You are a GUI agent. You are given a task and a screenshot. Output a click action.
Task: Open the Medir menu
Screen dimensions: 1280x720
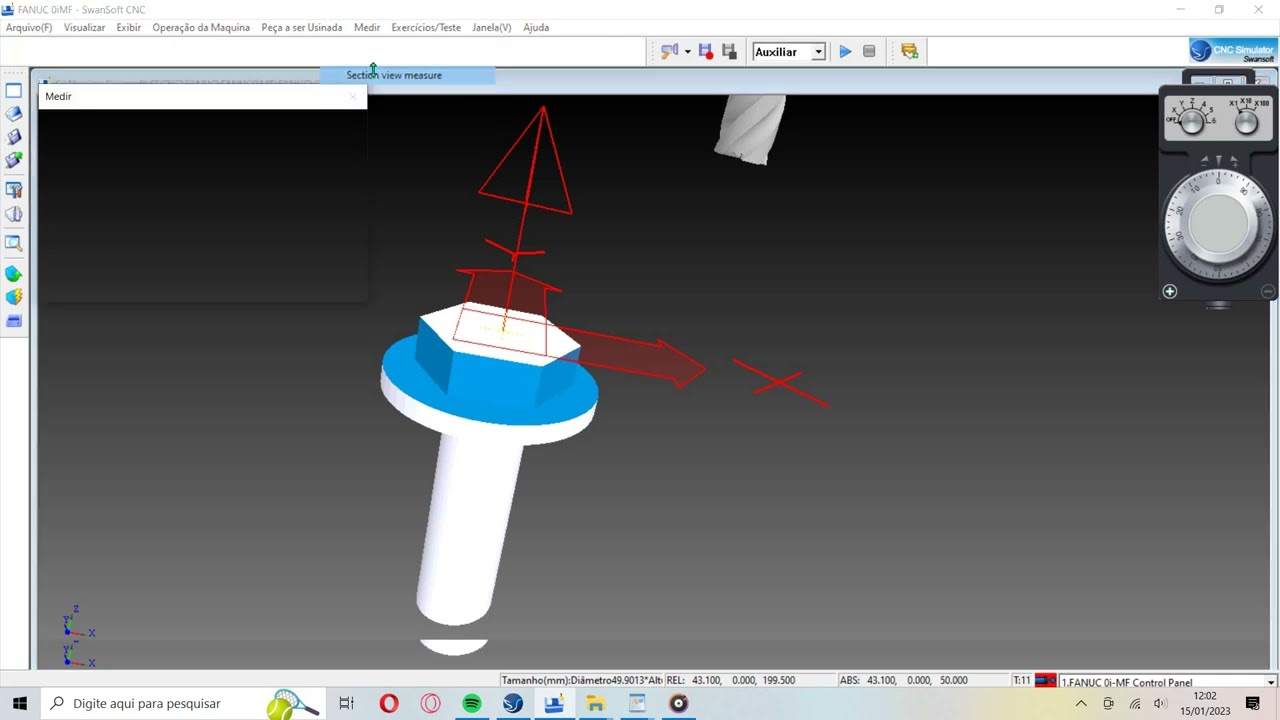367,27
